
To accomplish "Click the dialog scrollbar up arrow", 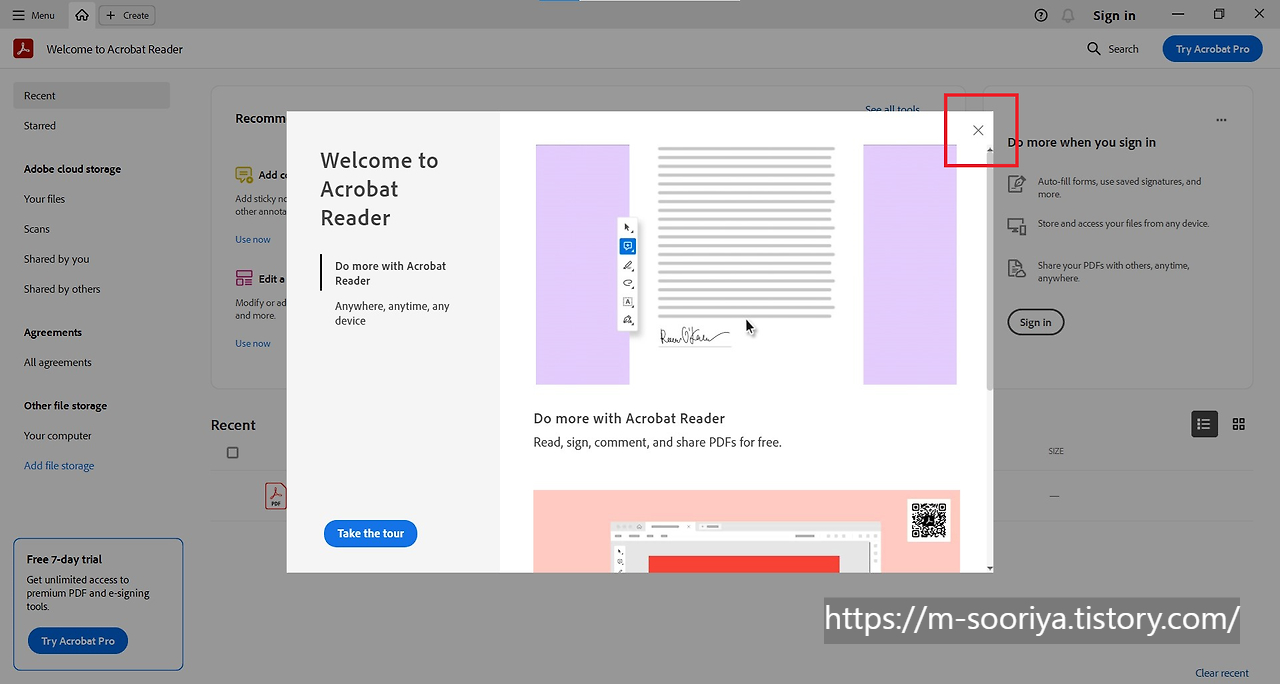I will point(990,150).
